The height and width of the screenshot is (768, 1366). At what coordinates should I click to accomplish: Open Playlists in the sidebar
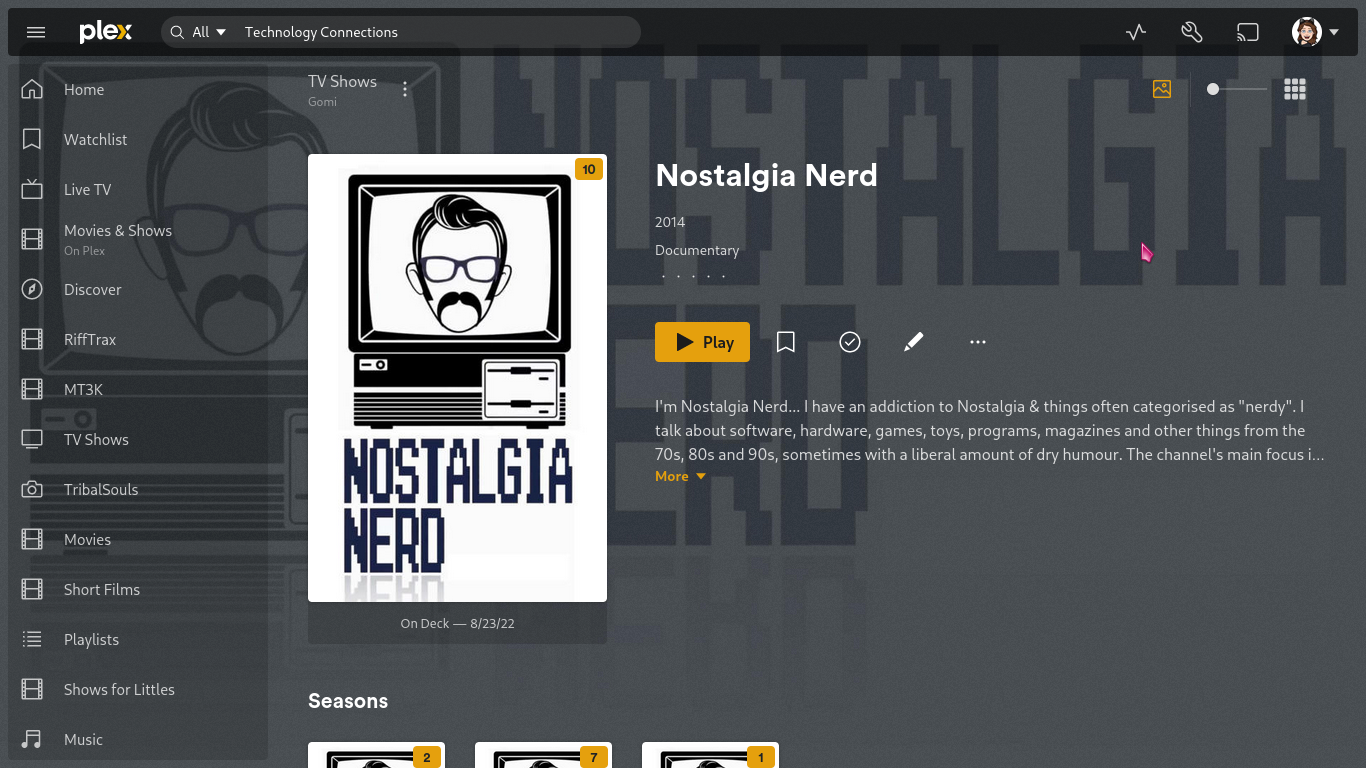point(91,640)
